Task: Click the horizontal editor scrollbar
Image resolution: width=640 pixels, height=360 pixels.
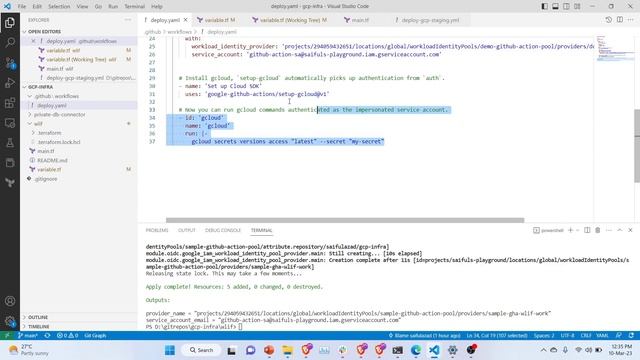Action: pos(345,220)
